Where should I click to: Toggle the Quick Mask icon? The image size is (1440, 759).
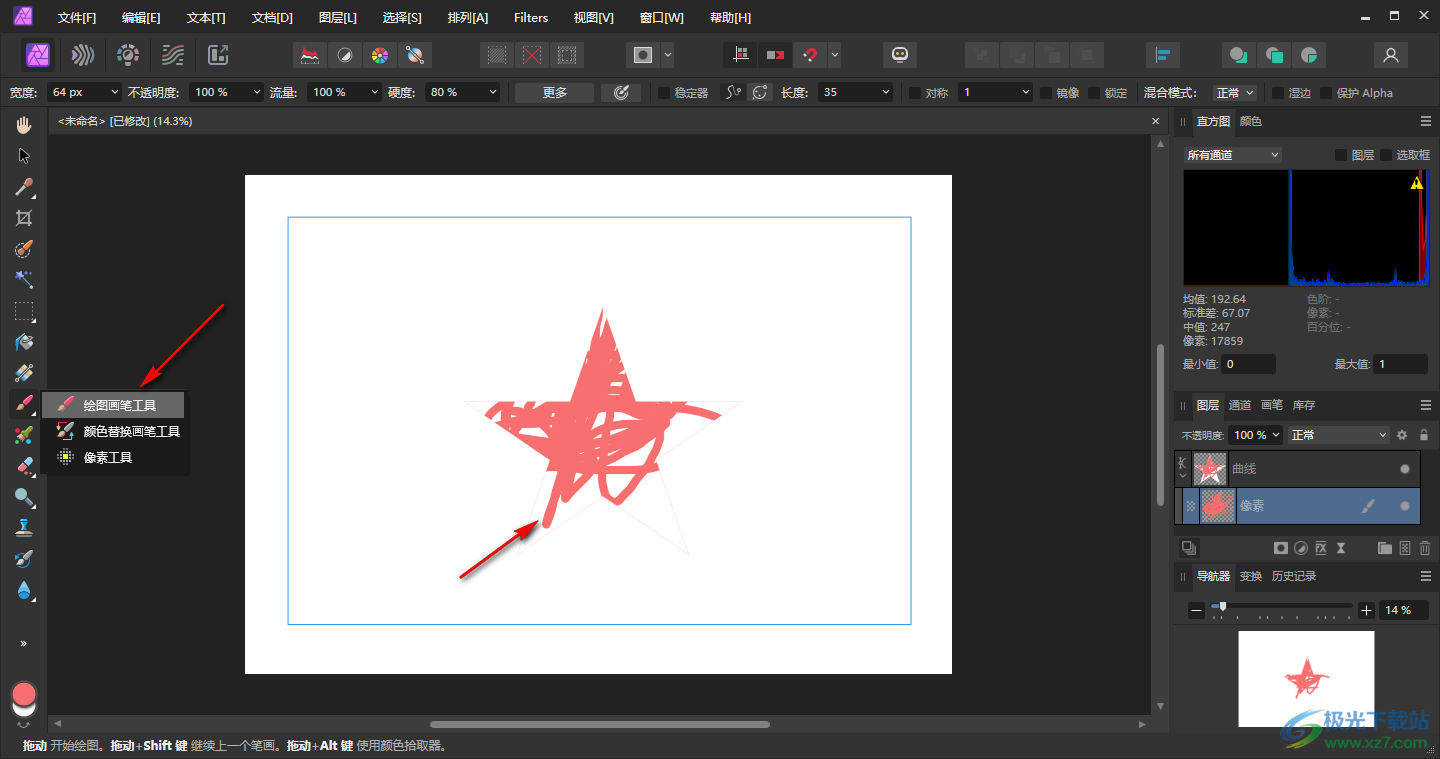pos(643,55)
